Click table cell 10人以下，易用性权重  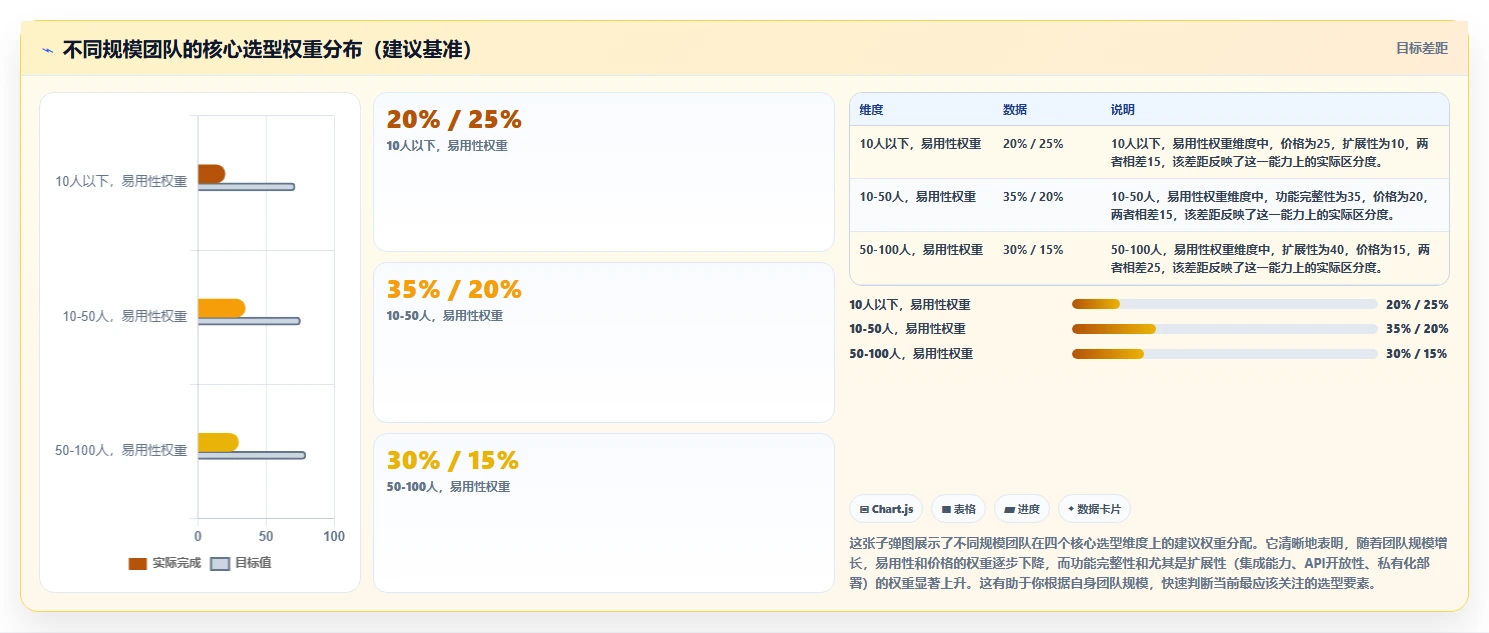tap(920, 143)
